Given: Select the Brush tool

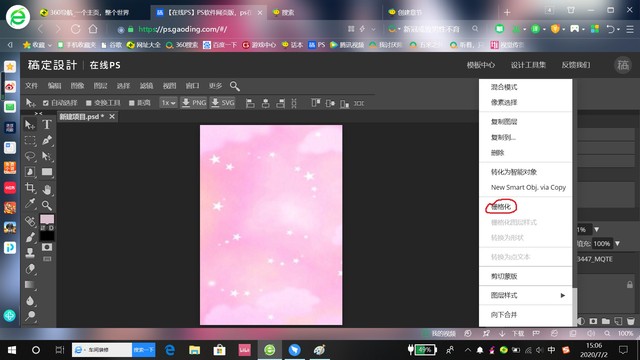Looking at the screenshot, I should click(x=30, y=237).
